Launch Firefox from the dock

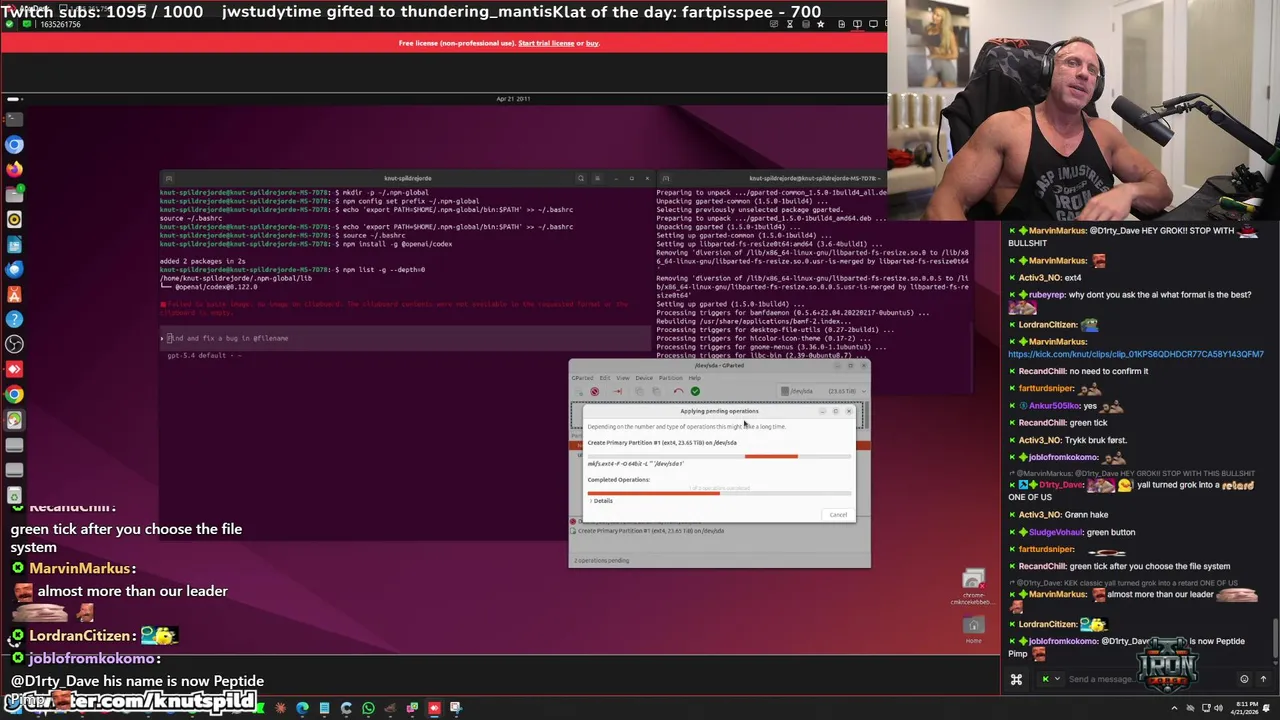(x=14, y=170)
